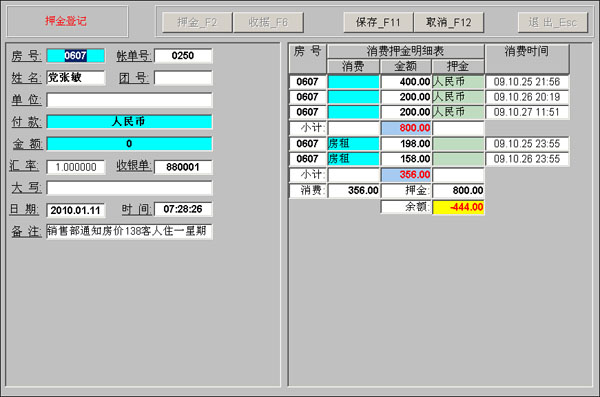Open the 付款 payment type field 人民币
Image resolution: width=600 pixels, height=397 pixels.
129,122
